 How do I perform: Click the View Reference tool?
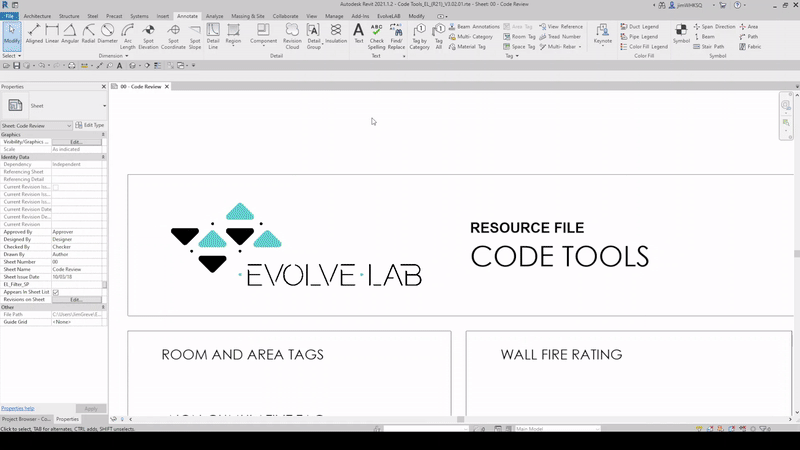pos(561,27)
